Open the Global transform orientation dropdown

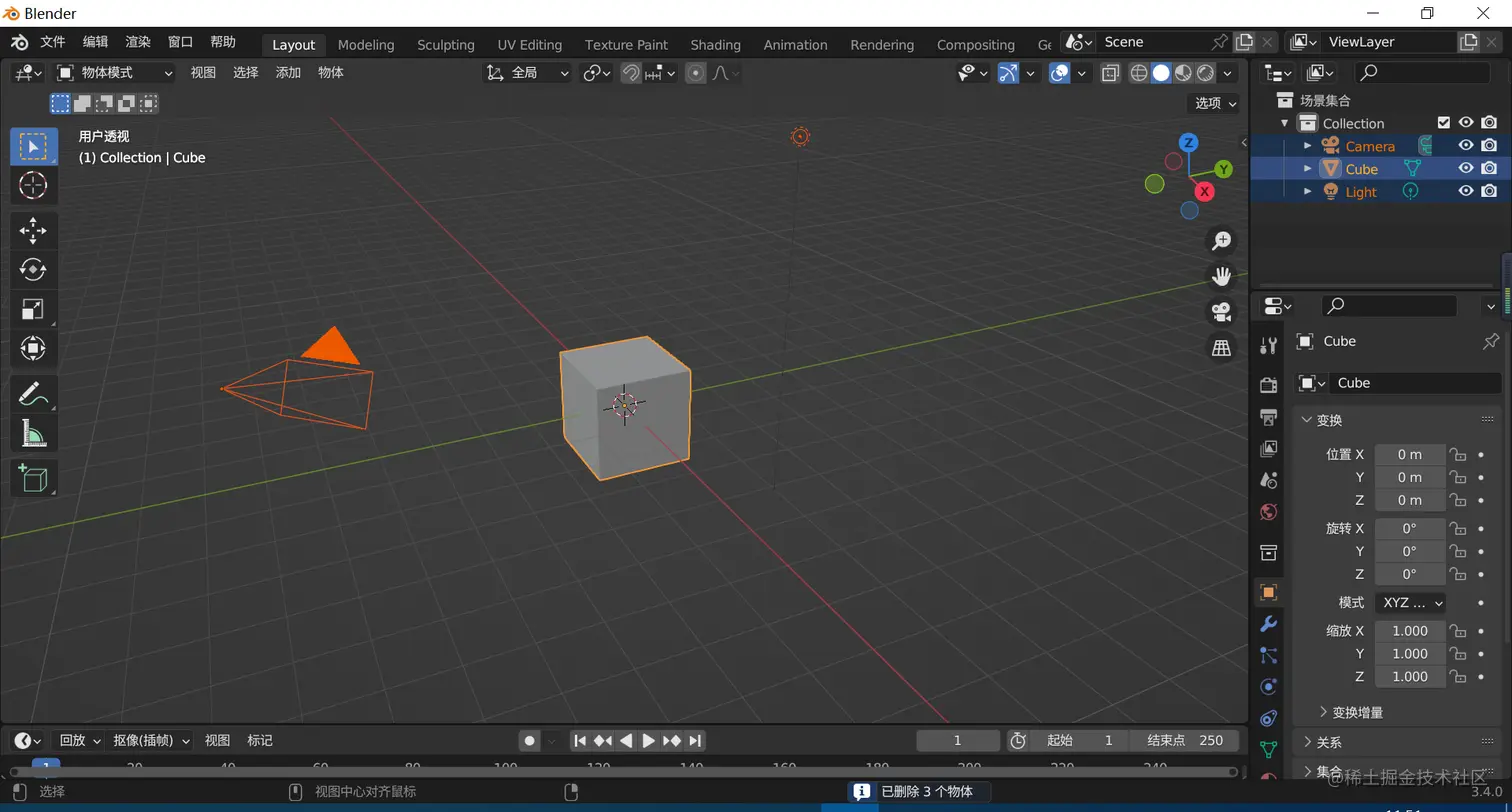pyautogui.click(x=527, y=73)
